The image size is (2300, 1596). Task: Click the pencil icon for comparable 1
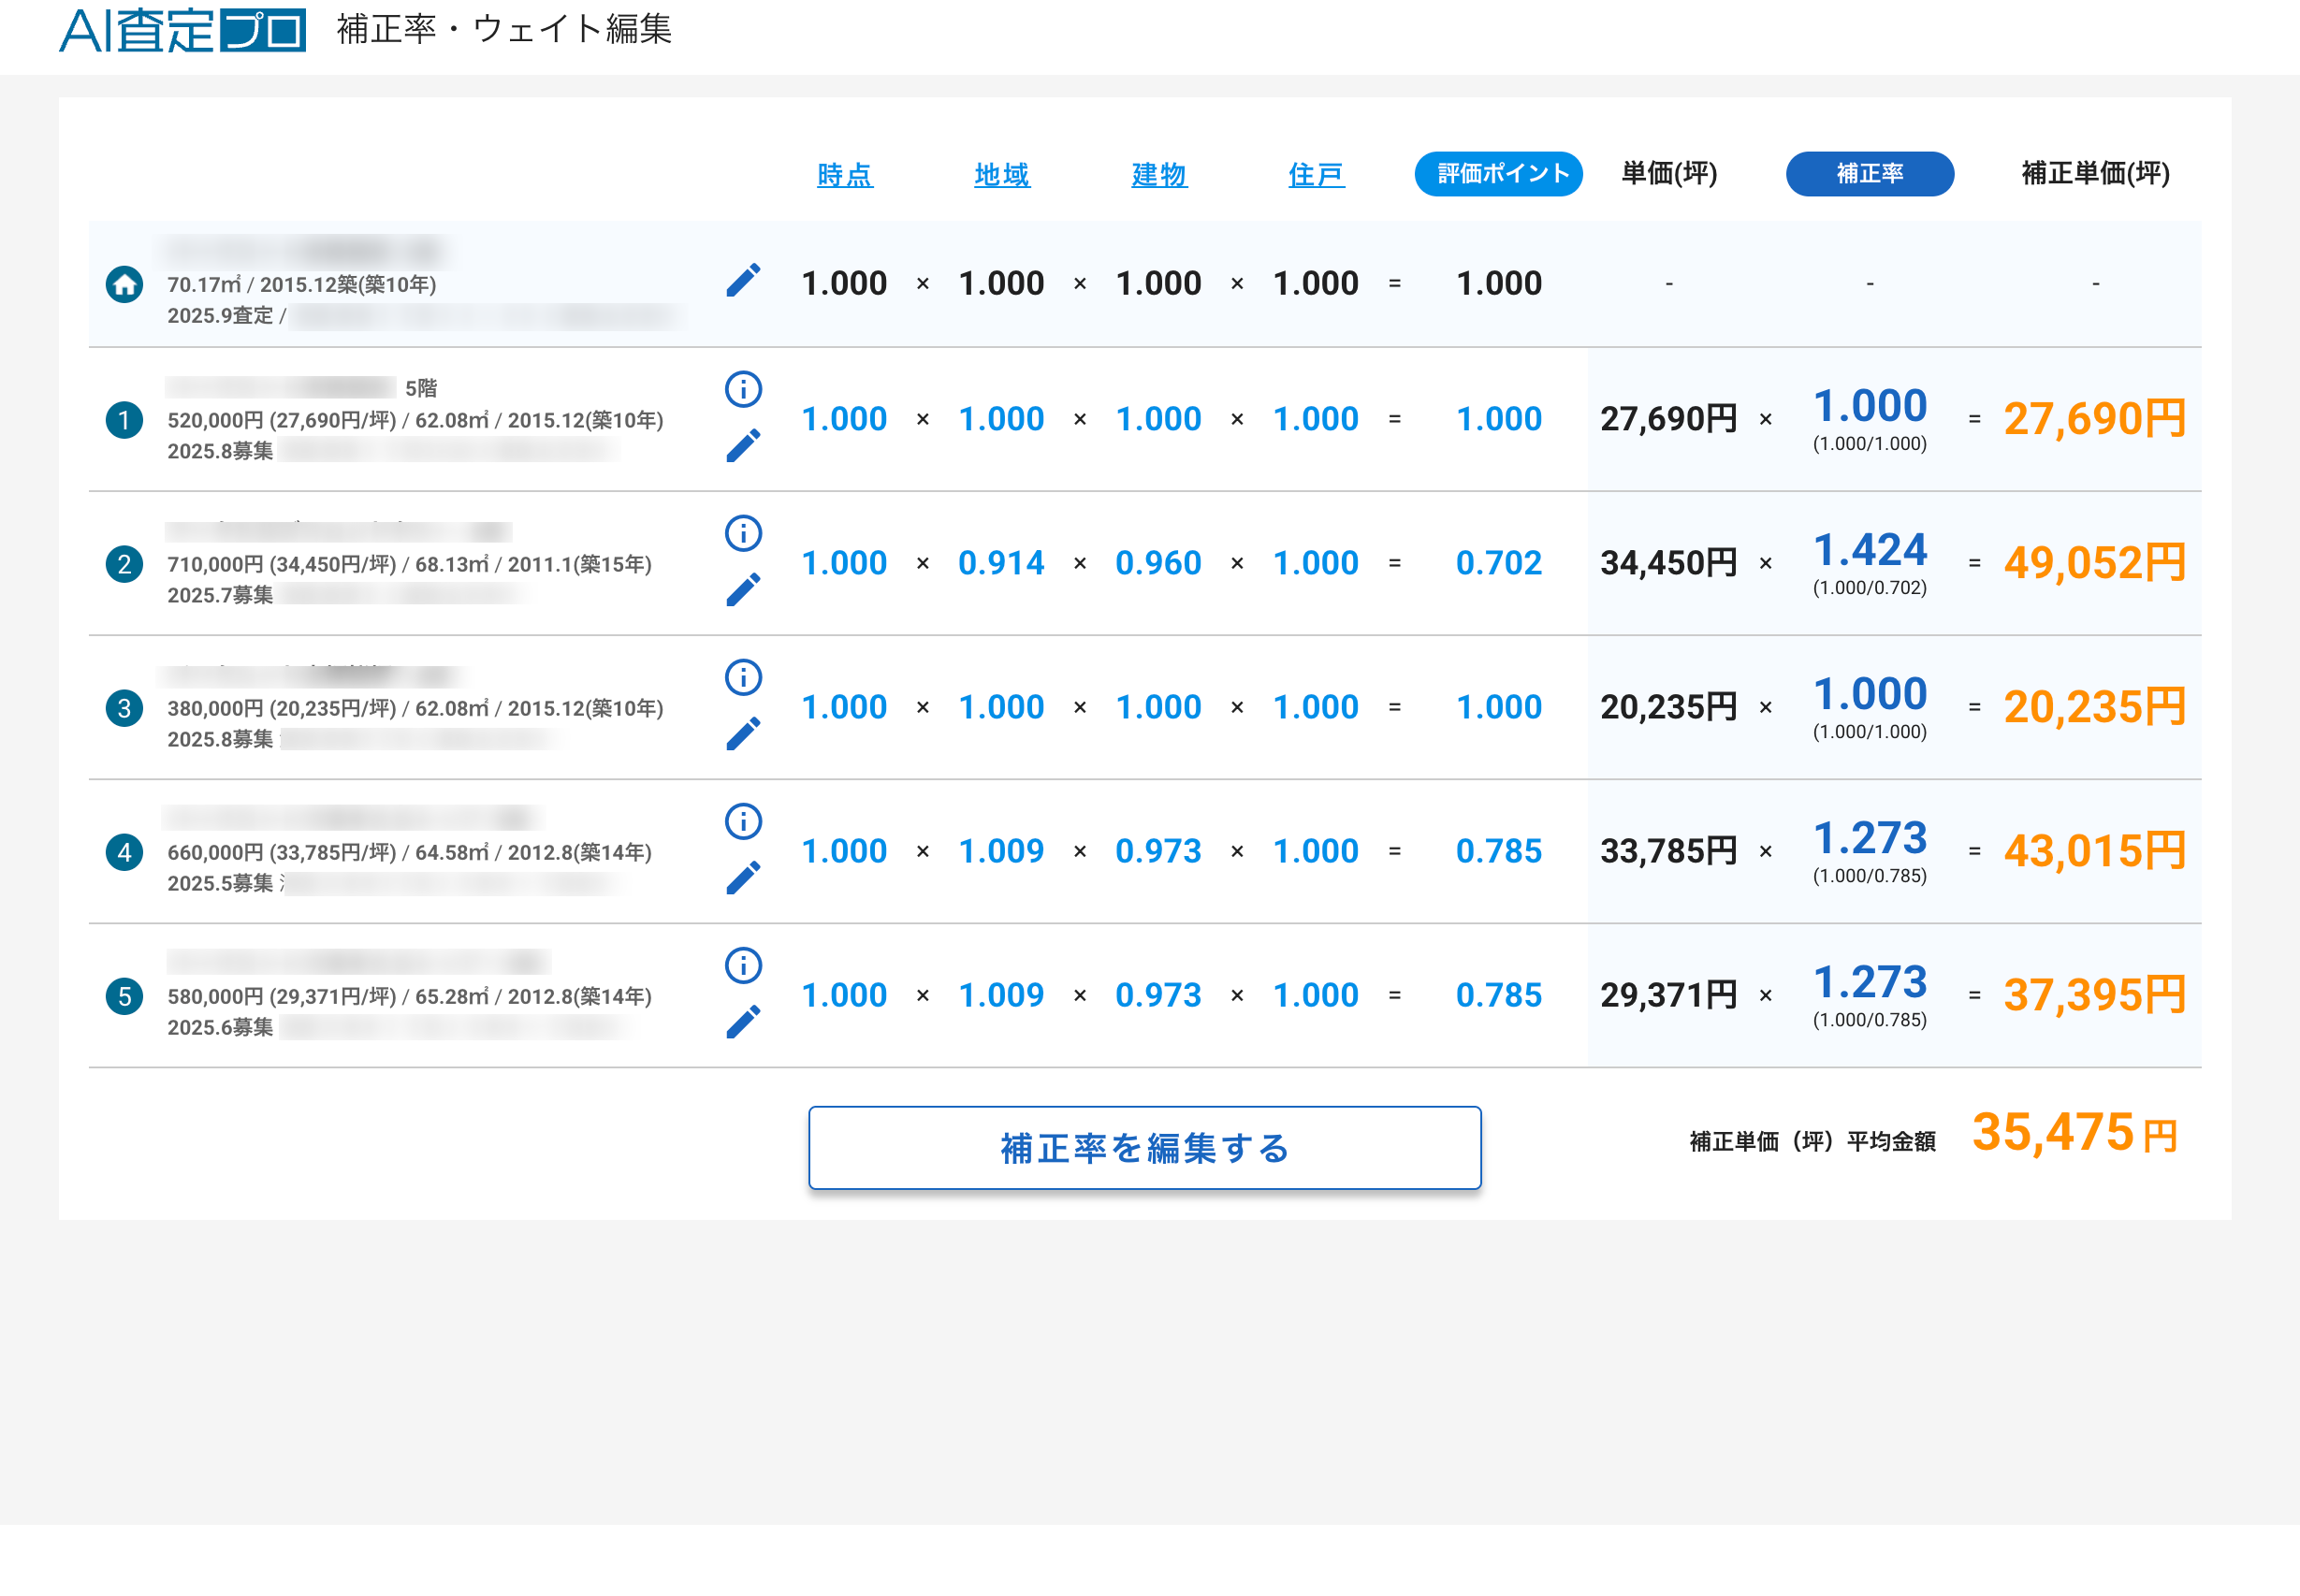[x=743, y=446]
